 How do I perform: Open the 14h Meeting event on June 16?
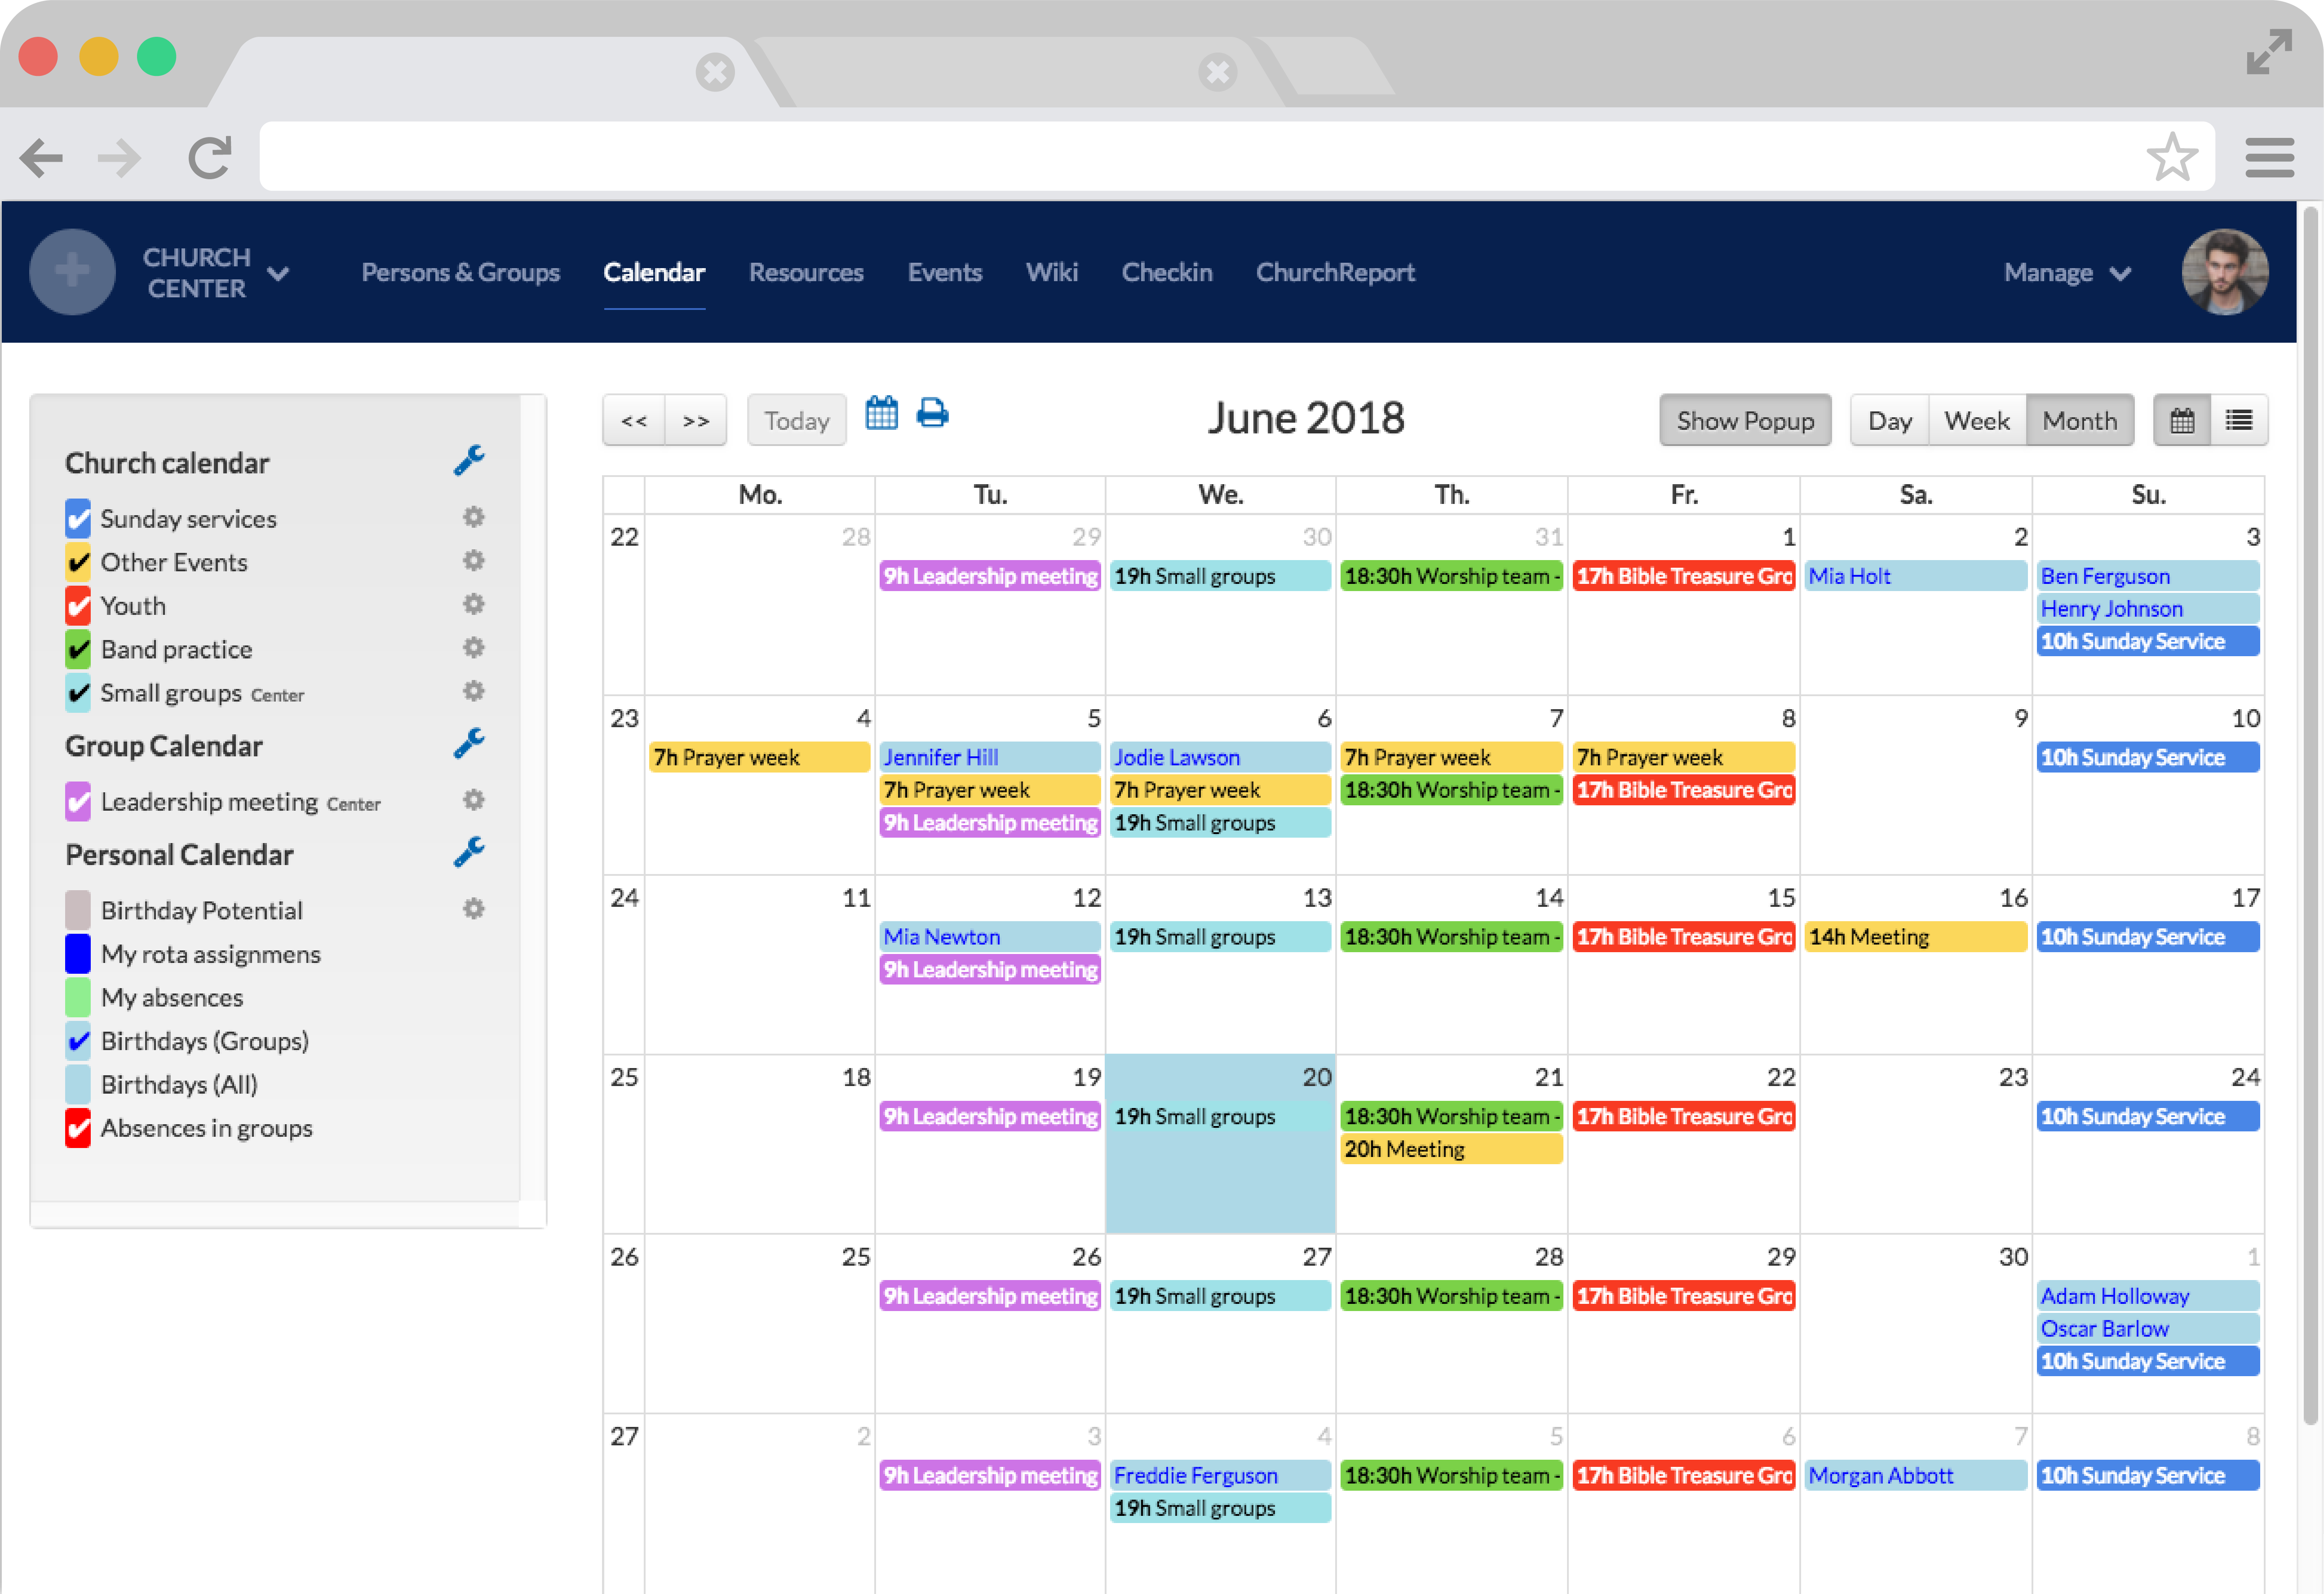tap(1915, 937)
